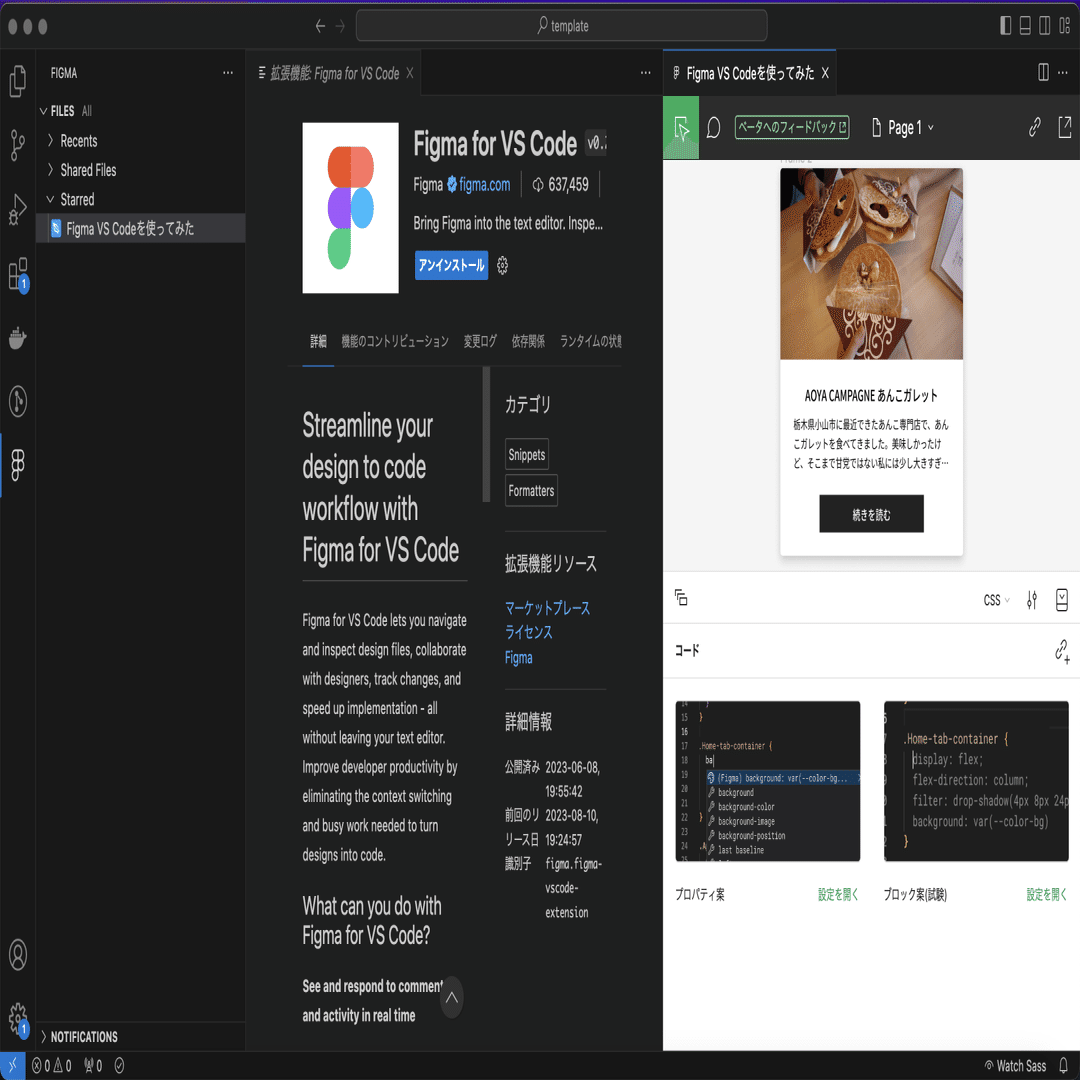
Task: Open the Extensions view with badge
Action: tap(18, 275)
